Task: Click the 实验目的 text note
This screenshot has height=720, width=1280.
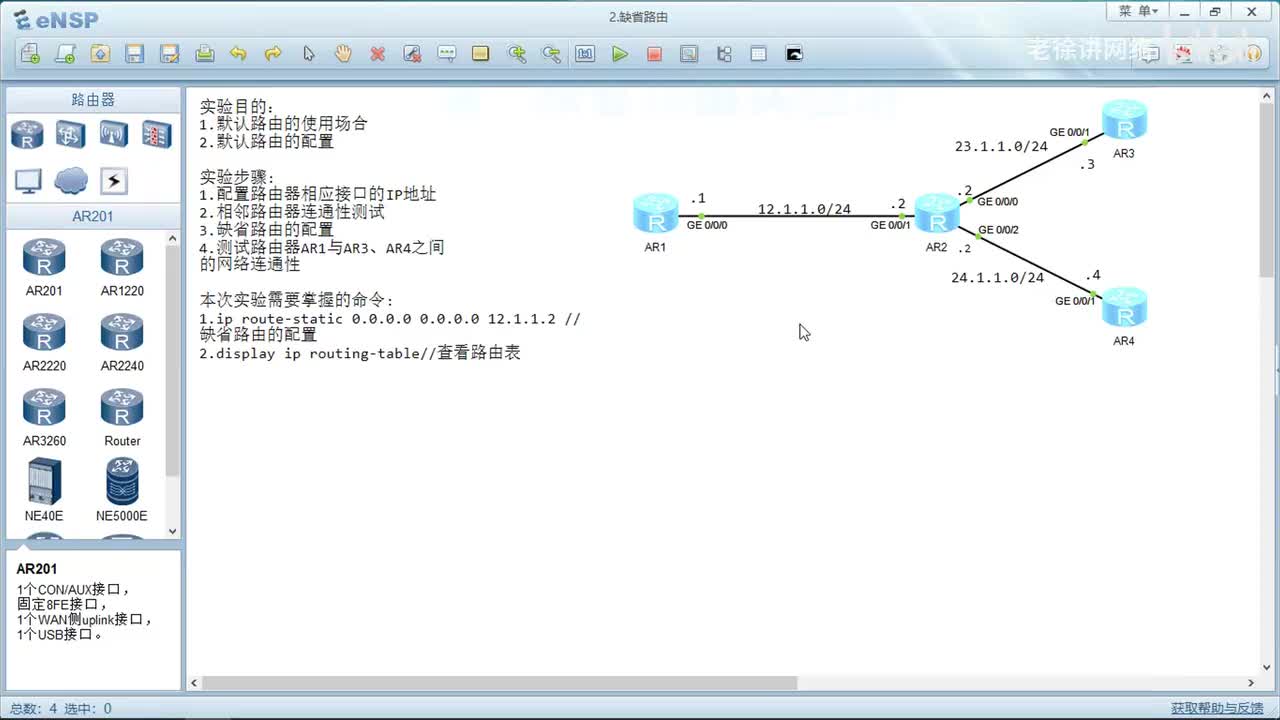Action: coord(237,107)
